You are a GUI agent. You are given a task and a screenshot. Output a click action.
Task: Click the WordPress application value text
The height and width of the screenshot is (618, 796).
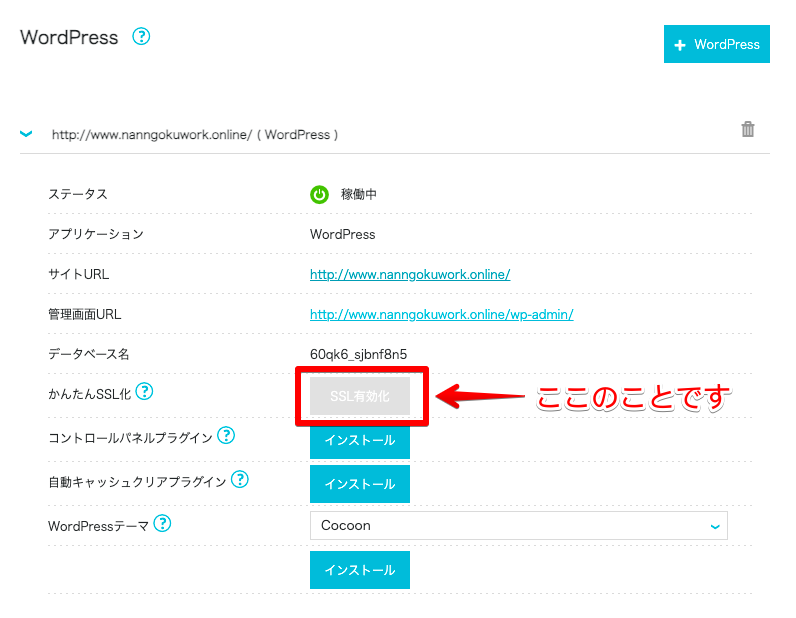coord(343,235)
